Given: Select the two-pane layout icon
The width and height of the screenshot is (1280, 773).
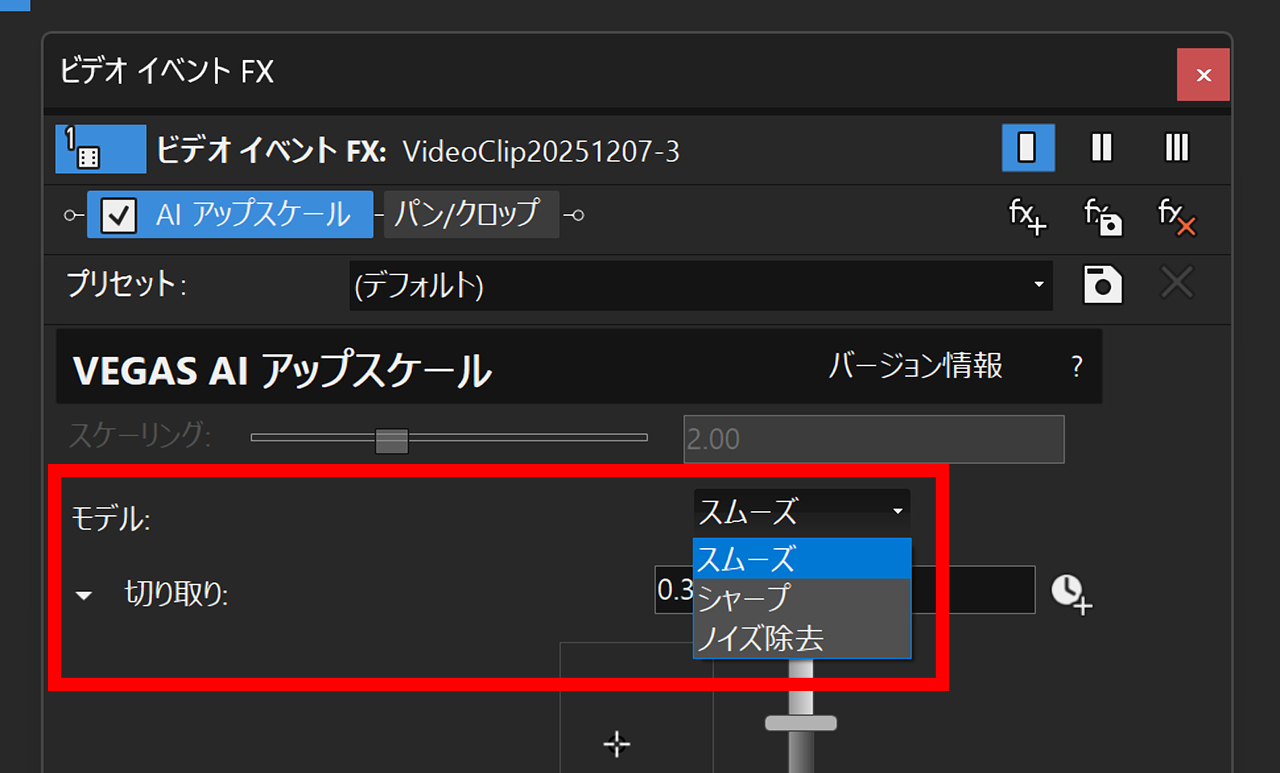Looking at the screenshot, I should pyautogui.click(x=1100, y=147).
